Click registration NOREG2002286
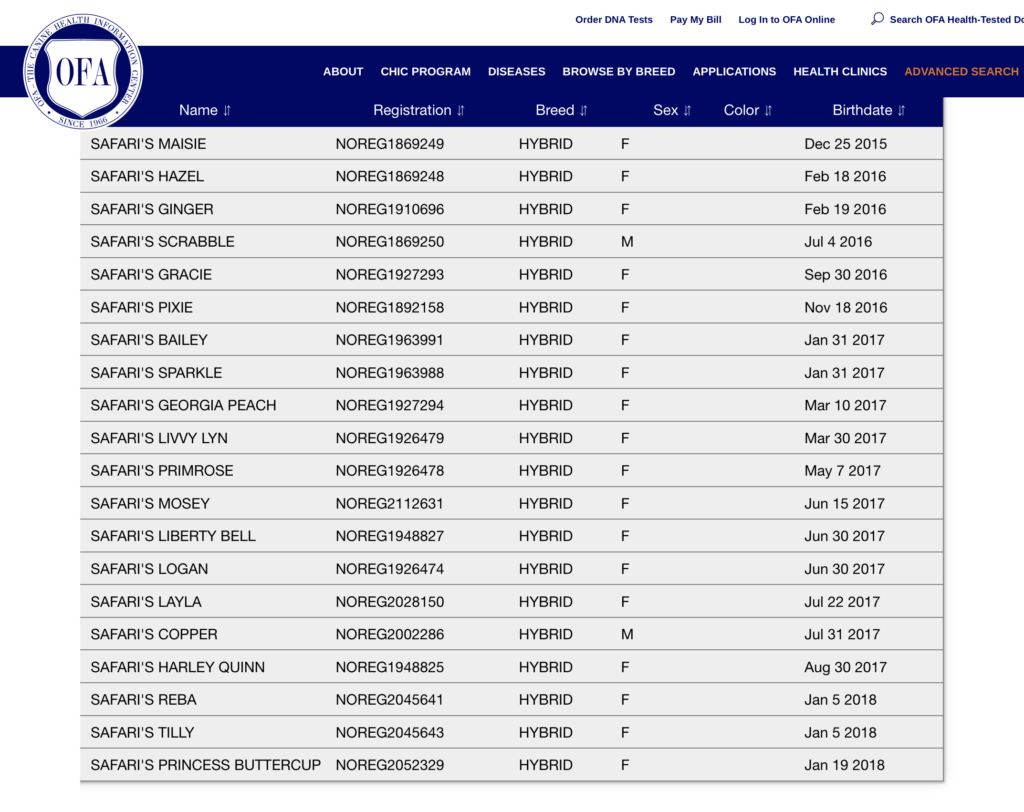 point(390,634)
